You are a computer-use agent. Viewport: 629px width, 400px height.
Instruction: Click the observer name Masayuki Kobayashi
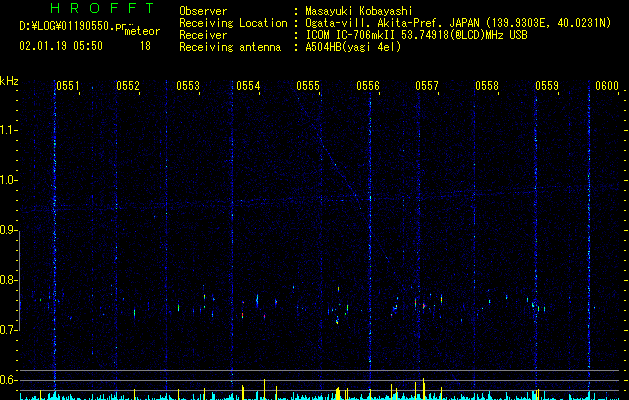(358, 11)
